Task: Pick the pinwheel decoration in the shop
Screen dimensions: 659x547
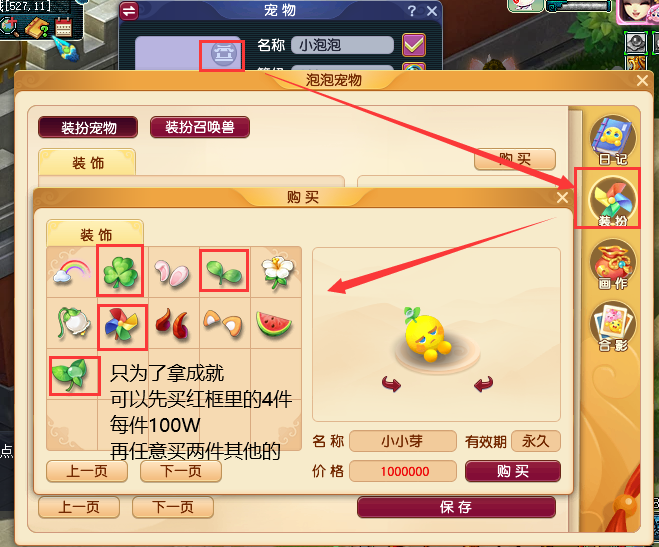Action: click(122, 326)
